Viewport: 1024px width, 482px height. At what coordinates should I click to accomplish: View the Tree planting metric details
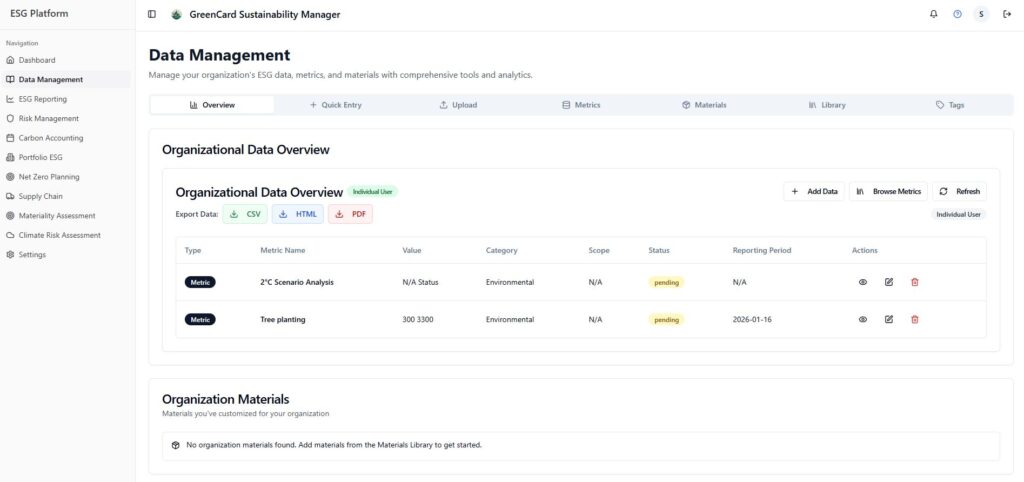[x=863, y=319]
